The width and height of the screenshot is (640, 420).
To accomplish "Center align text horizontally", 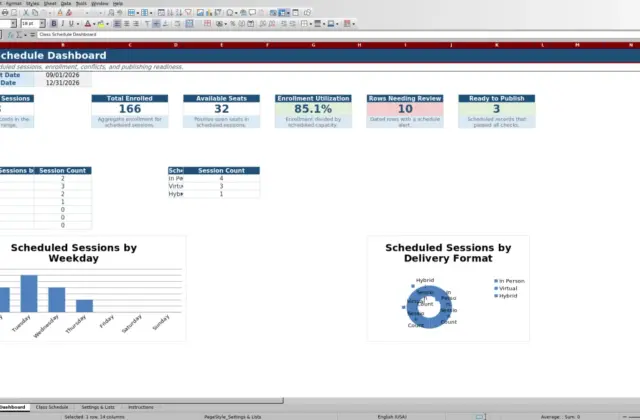I will (x=127, y=24).
